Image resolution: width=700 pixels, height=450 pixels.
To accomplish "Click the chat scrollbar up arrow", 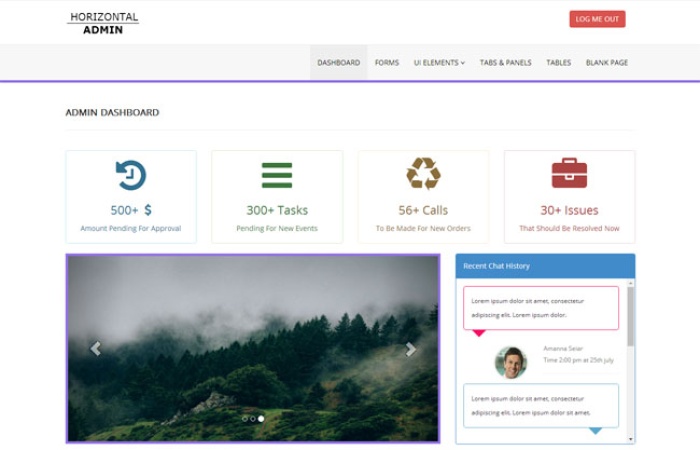I will tap(630, 283).
